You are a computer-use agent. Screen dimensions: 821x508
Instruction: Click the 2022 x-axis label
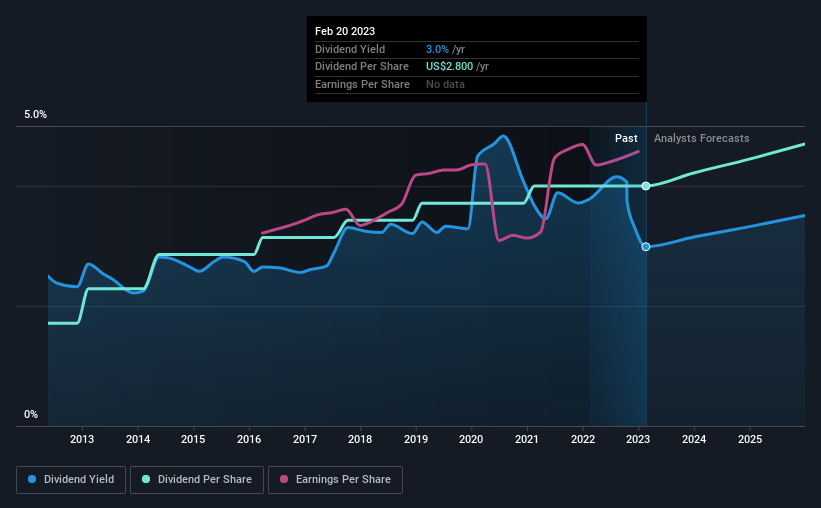[583, 439]
